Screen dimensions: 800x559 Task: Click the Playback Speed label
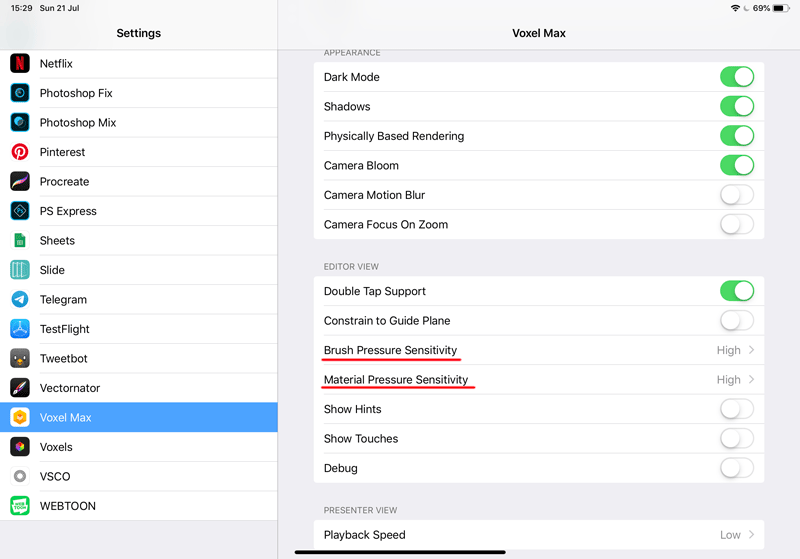click(x=365, y=535)
